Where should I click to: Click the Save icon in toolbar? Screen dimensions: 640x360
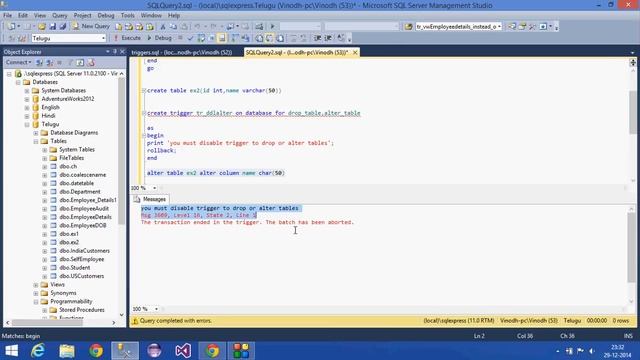tap(52, 27)
